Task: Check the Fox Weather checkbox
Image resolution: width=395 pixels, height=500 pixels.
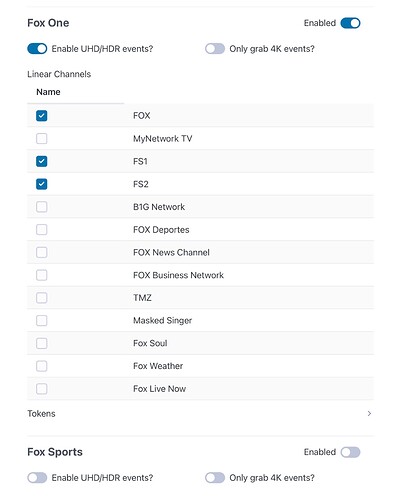Action: [42, 366]
